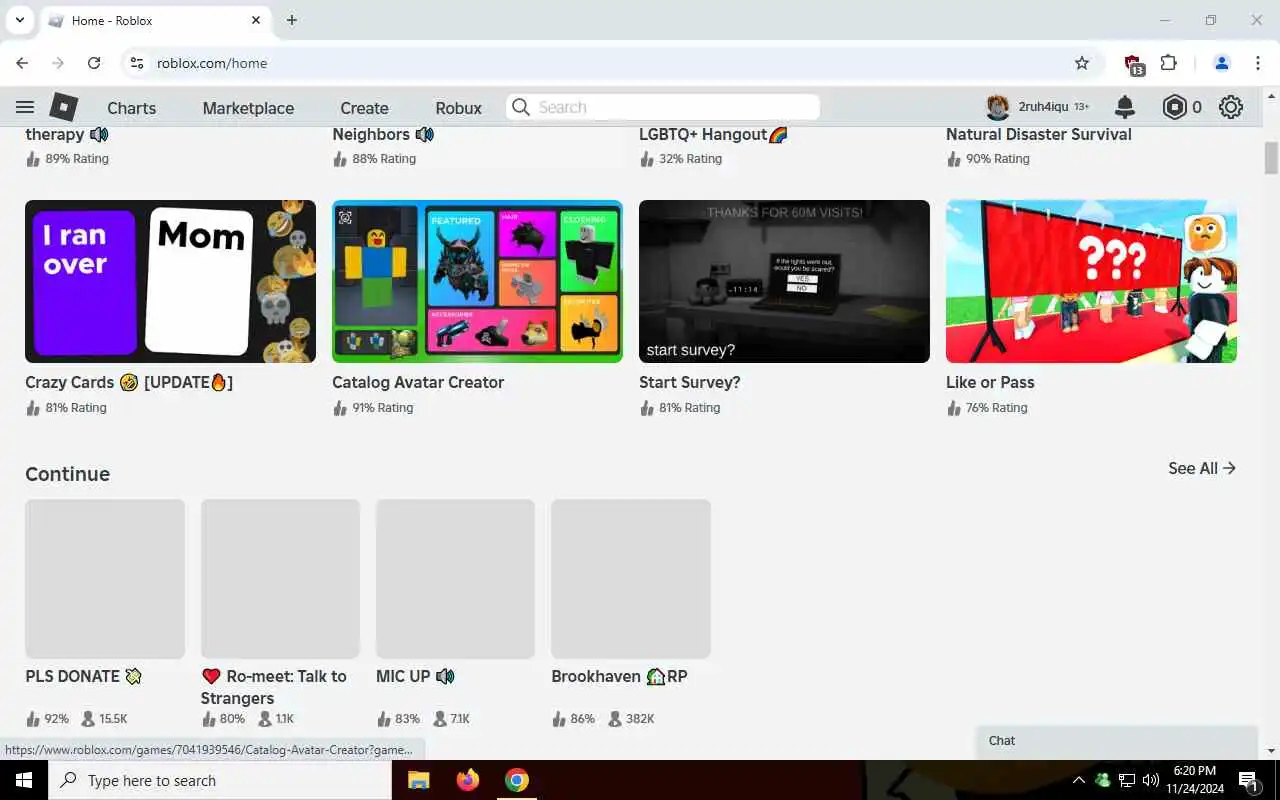
Task: Launch File Explorer from the taskbar
Action: [x=418, y=780]
